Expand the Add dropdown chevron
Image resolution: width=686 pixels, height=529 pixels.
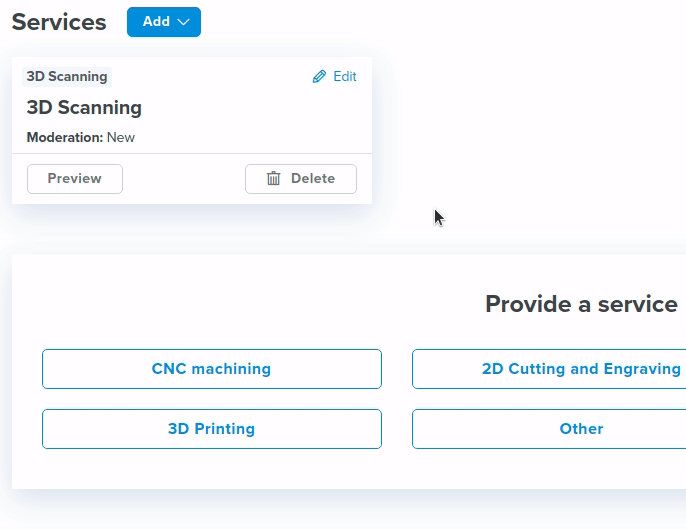coord(183,22)
